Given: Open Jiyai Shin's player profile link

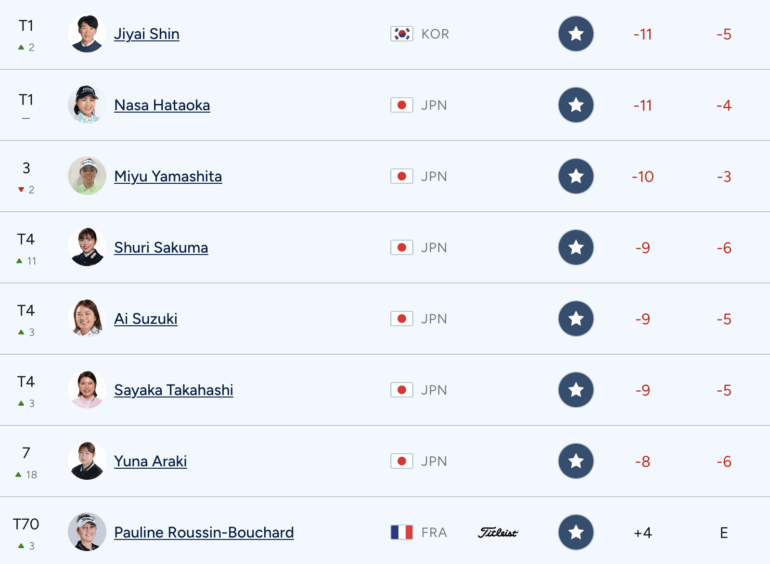Looking at the screenshot, I should coord(147,34).
